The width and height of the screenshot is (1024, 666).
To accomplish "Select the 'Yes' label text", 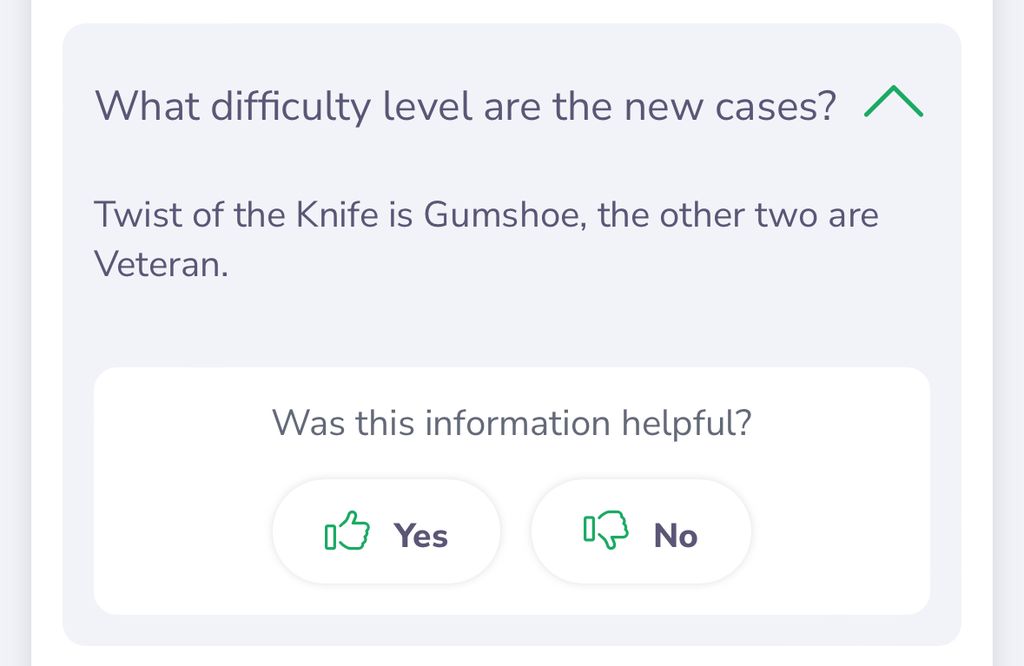I will tap(421, 536).
